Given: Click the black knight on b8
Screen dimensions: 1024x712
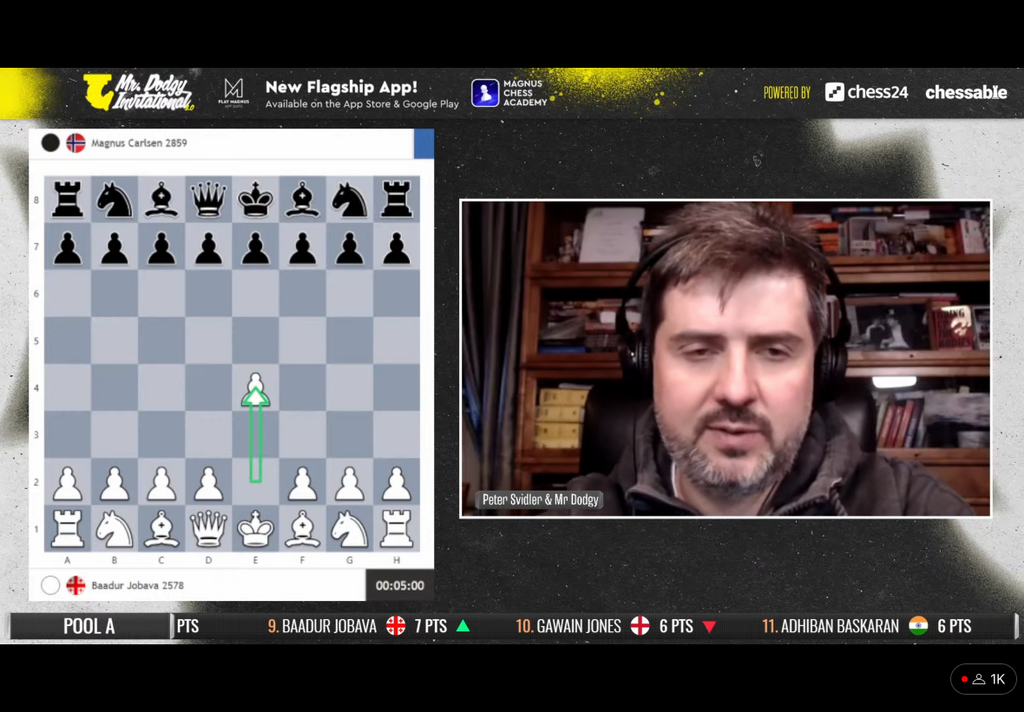Looking at the screenshot, I should click(x=114, y=199).
